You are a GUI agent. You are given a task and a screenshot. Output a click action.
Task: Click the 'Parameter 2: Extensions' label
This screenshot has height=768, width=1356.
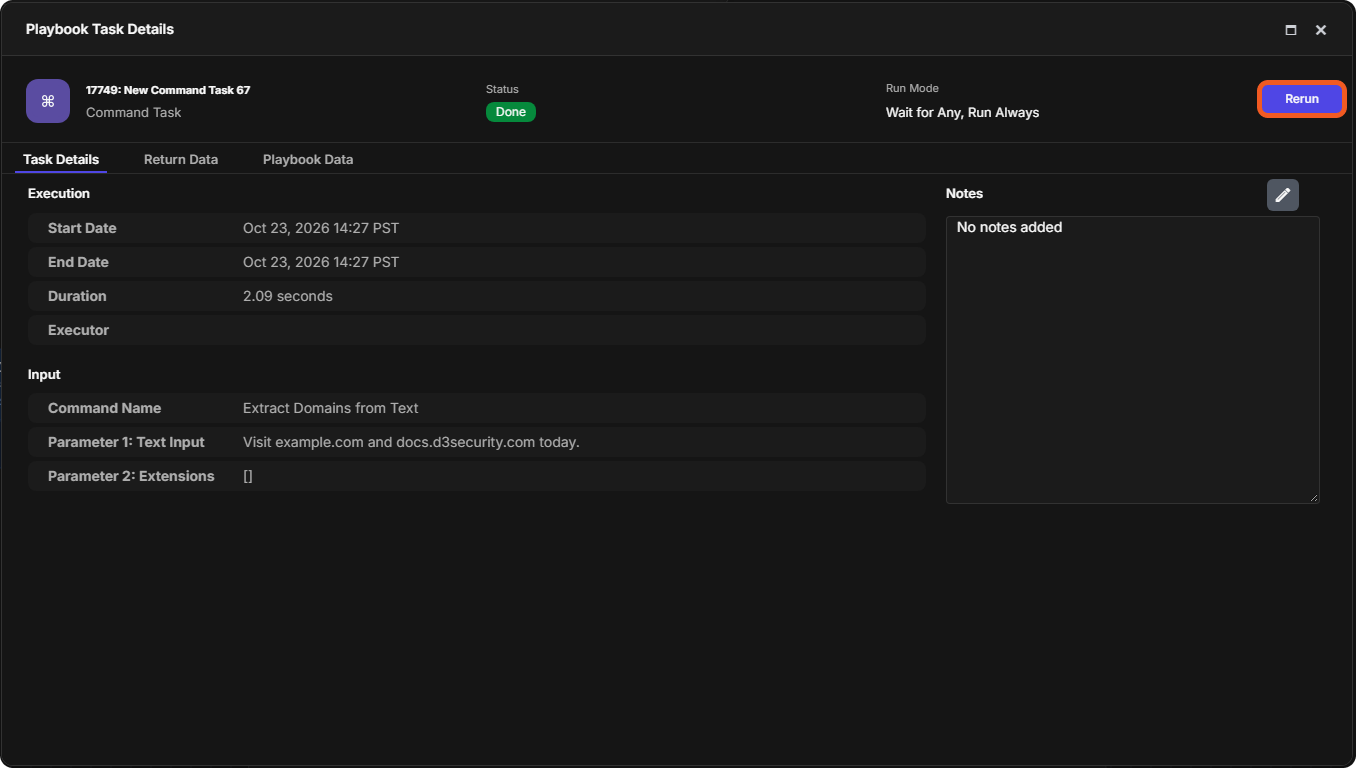131,476
